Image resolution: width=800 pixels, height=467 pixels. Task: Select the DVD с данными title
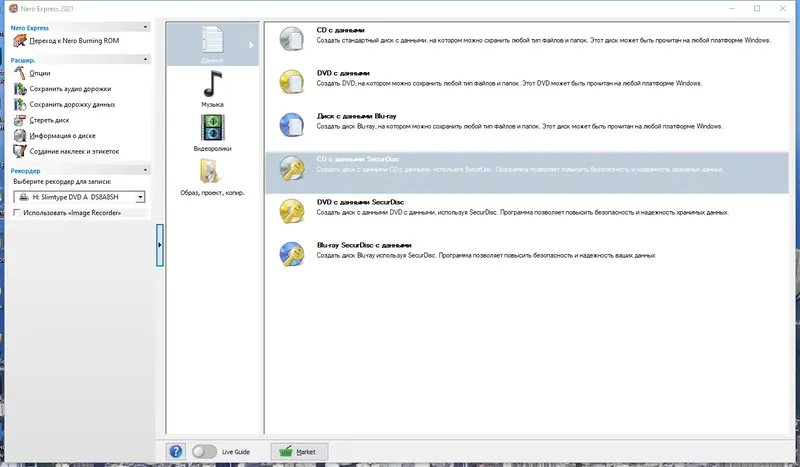tap(343, 73)
